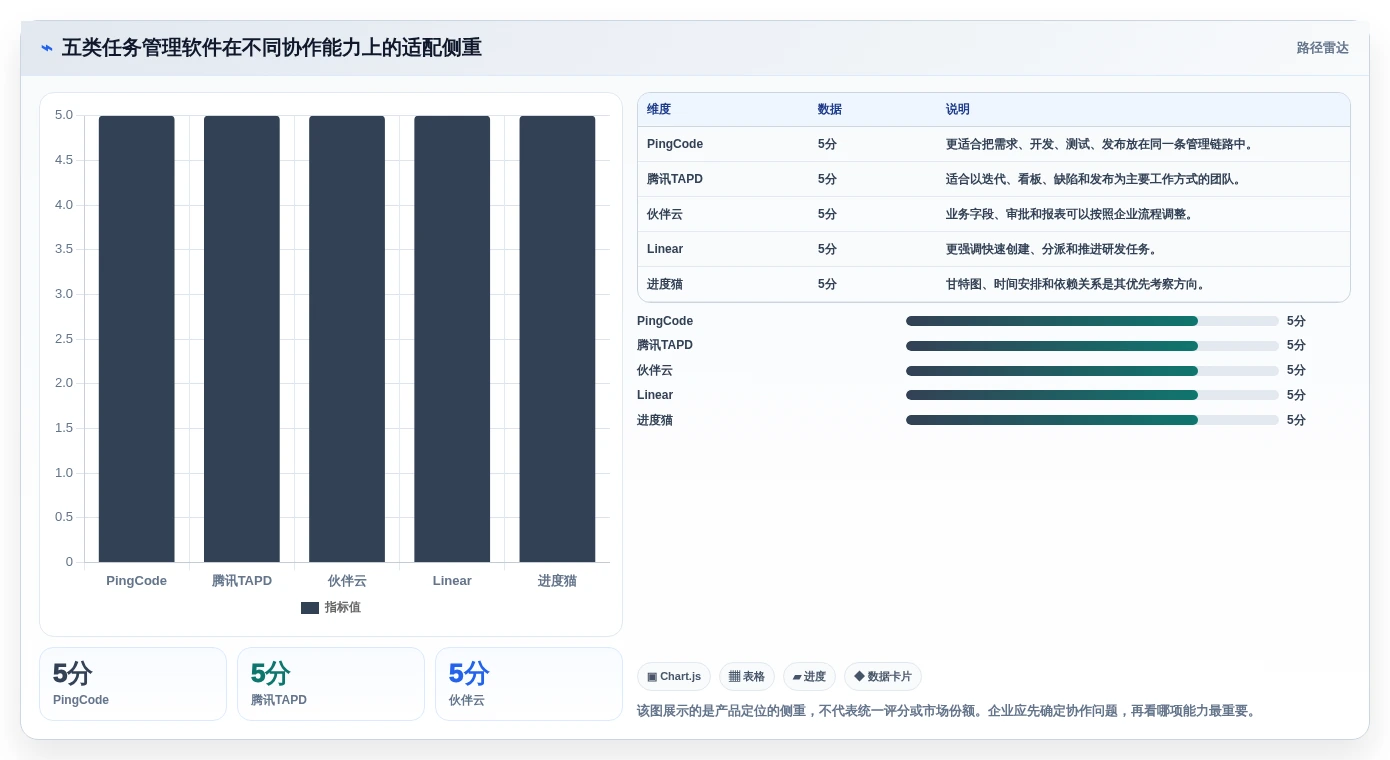1390x760 pixels.
Task: Select the Linear bar in the chart
Action: point(452,339)
